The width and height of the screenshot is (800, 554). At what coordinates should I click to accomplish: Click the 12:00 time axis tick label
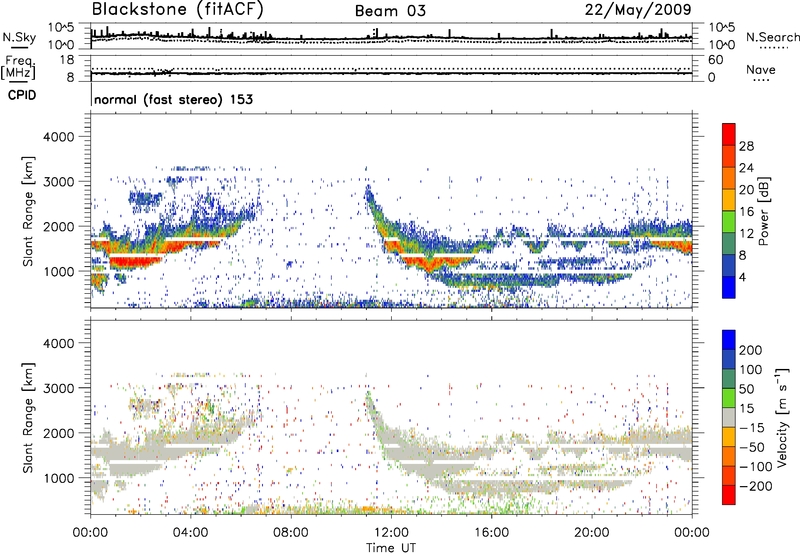(391, 533)
